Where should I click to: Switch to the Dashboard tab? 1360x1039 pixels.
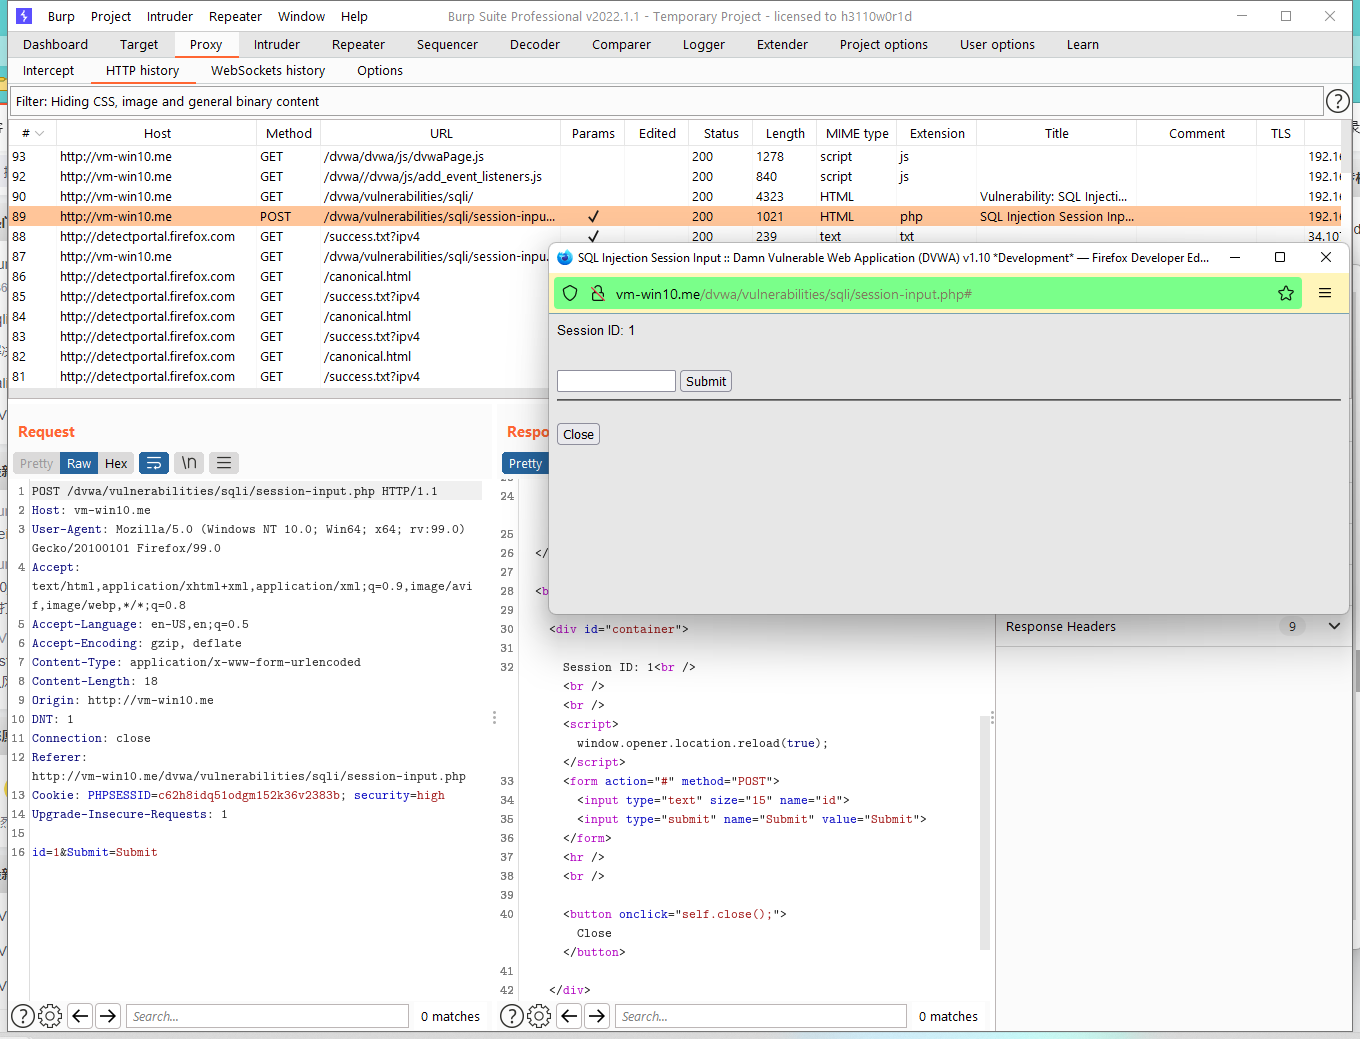point(56,44)
